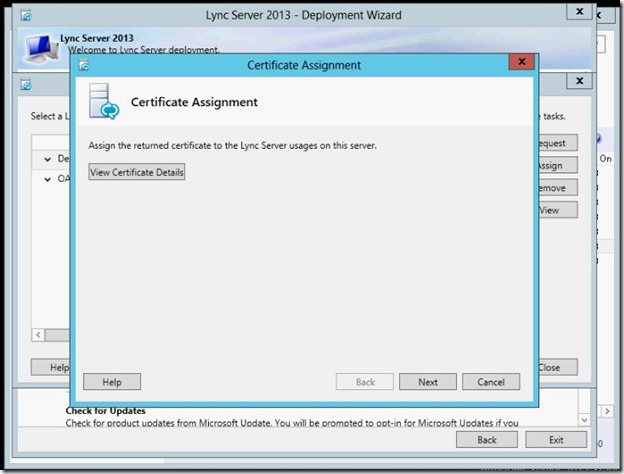Click View Certificate Details button
Screen dimensions: 624x474
(136, 172)
